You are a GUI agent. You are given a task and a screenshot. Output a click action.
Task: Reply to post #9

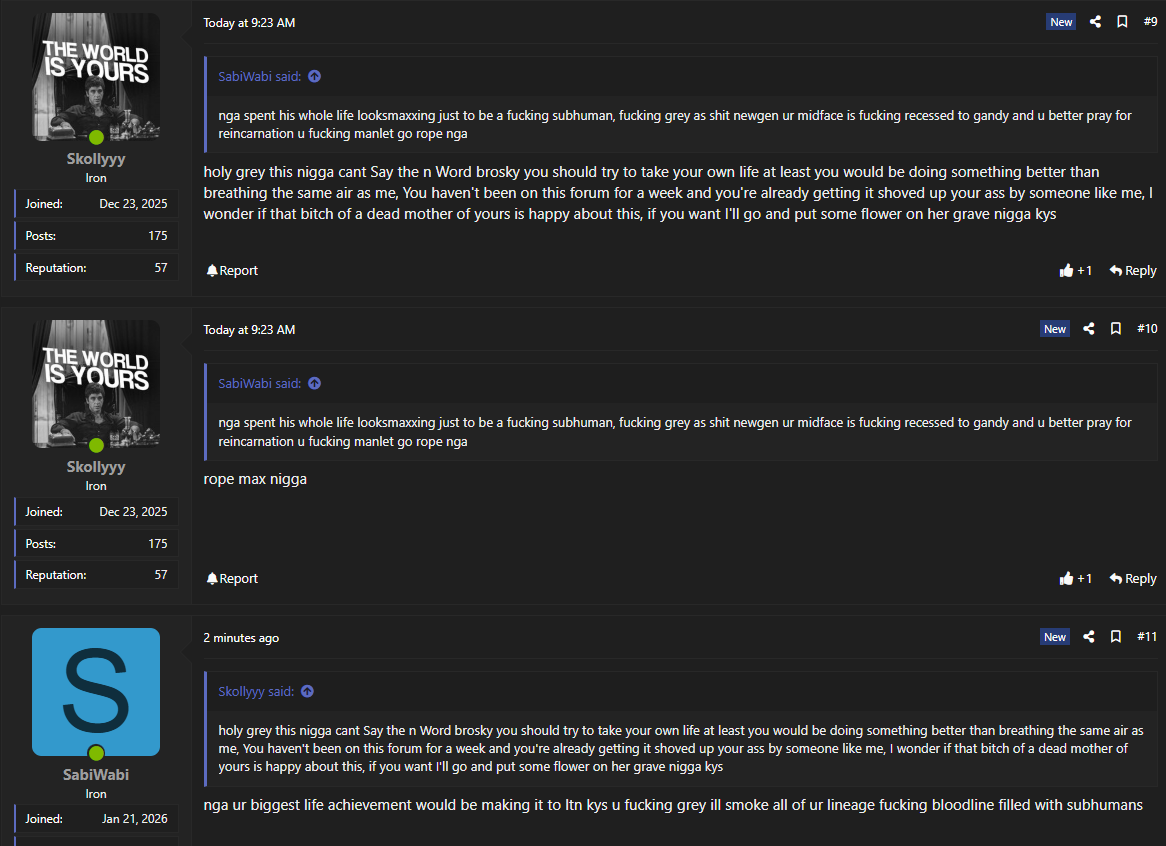point(1133,271)
